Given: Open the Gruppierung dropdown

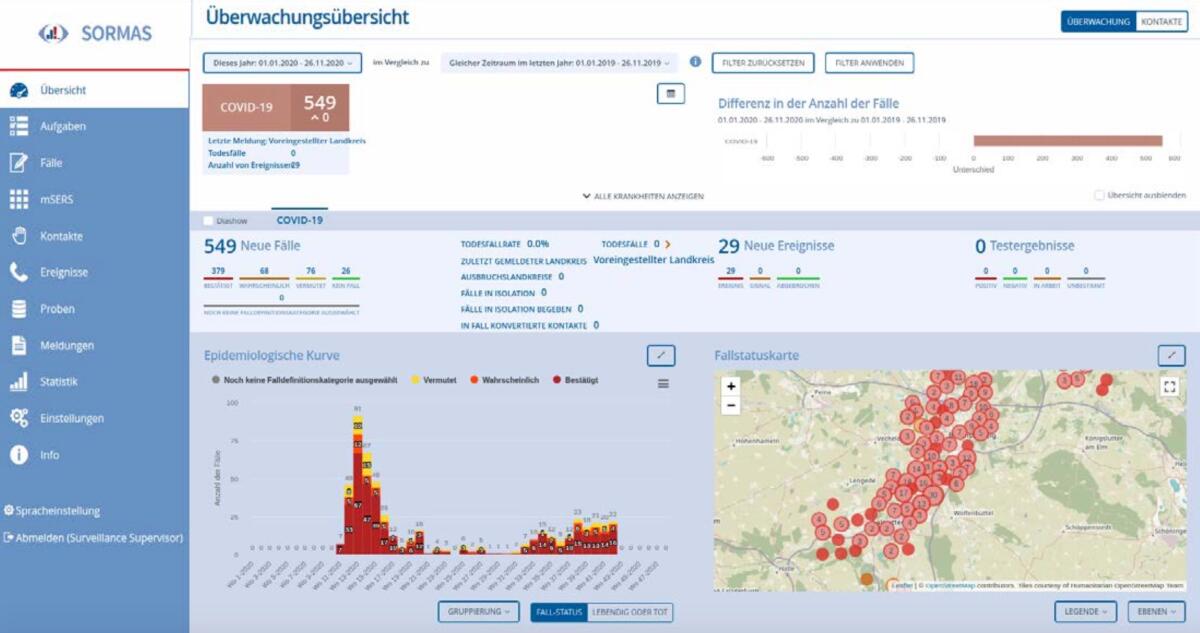Looking at the screenshot, I should click(478, 611).
